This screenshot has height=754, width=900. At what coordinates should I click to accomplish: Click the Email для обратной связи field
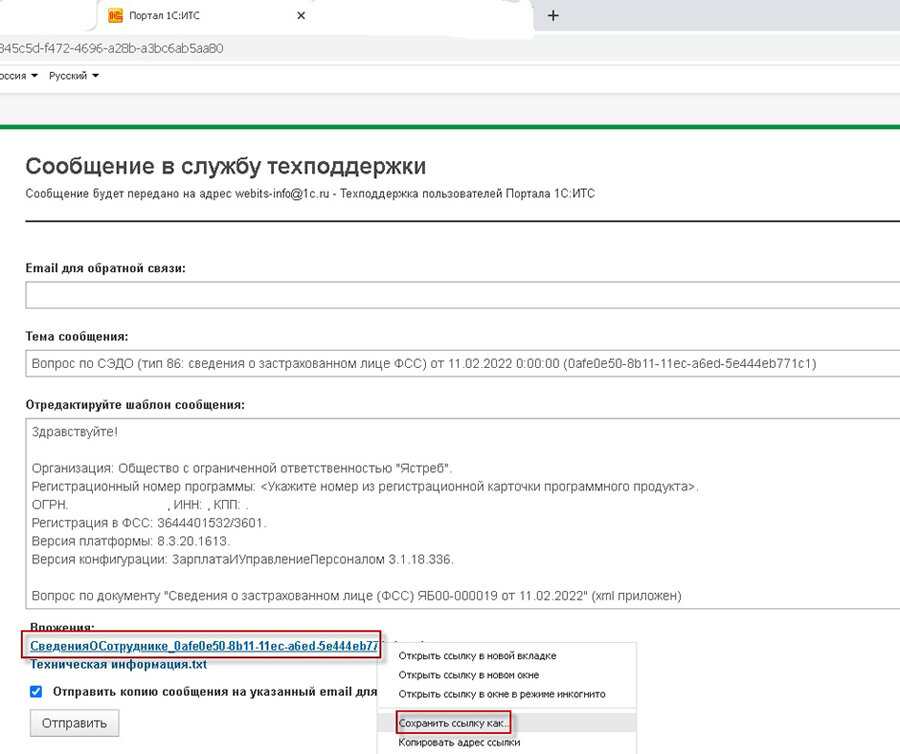tap(463, 295)
